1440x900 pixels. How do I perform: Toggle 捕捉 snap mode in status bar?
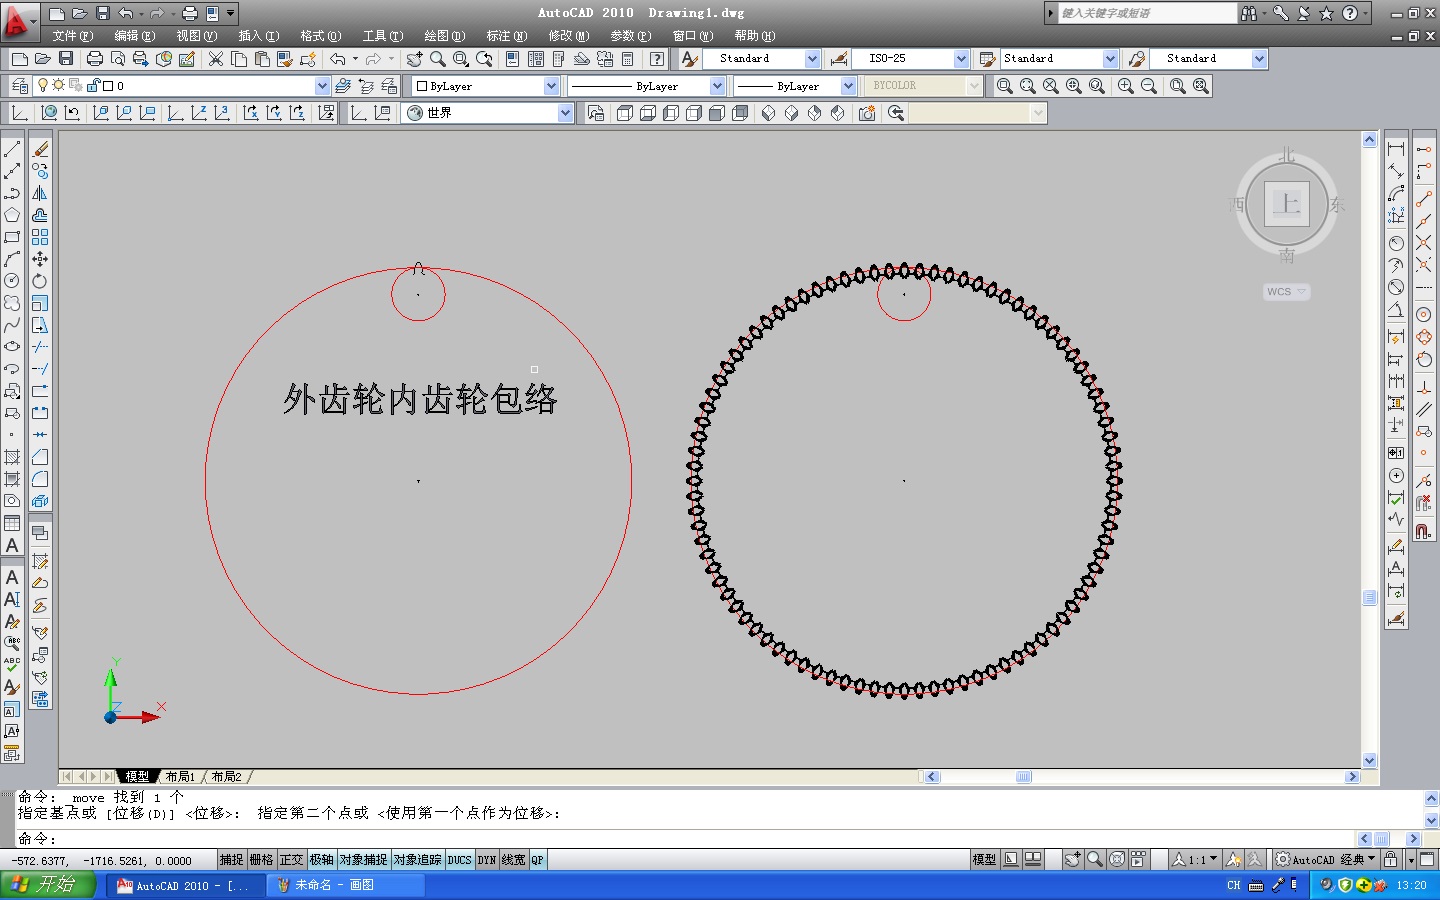click(x=231, y=860)
